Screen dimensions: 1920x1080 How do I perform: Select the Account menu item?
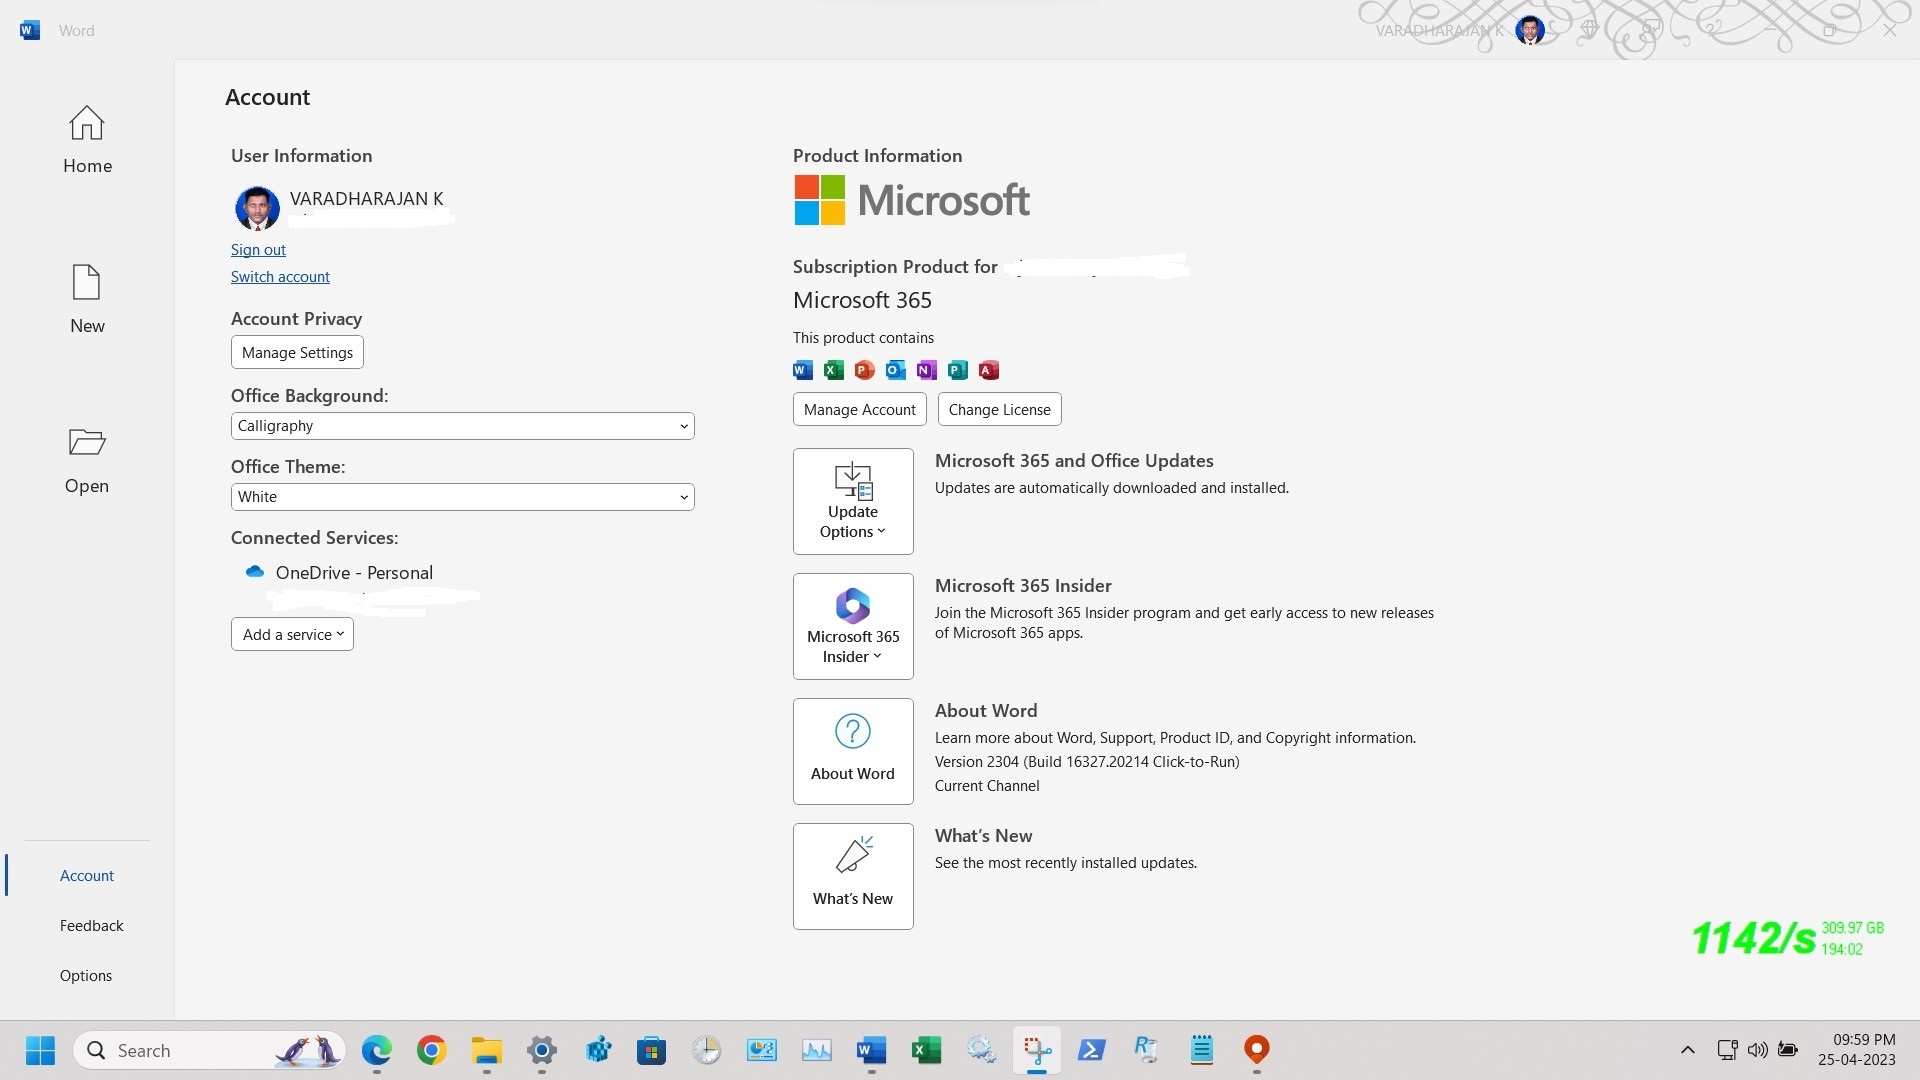[86, 874]
